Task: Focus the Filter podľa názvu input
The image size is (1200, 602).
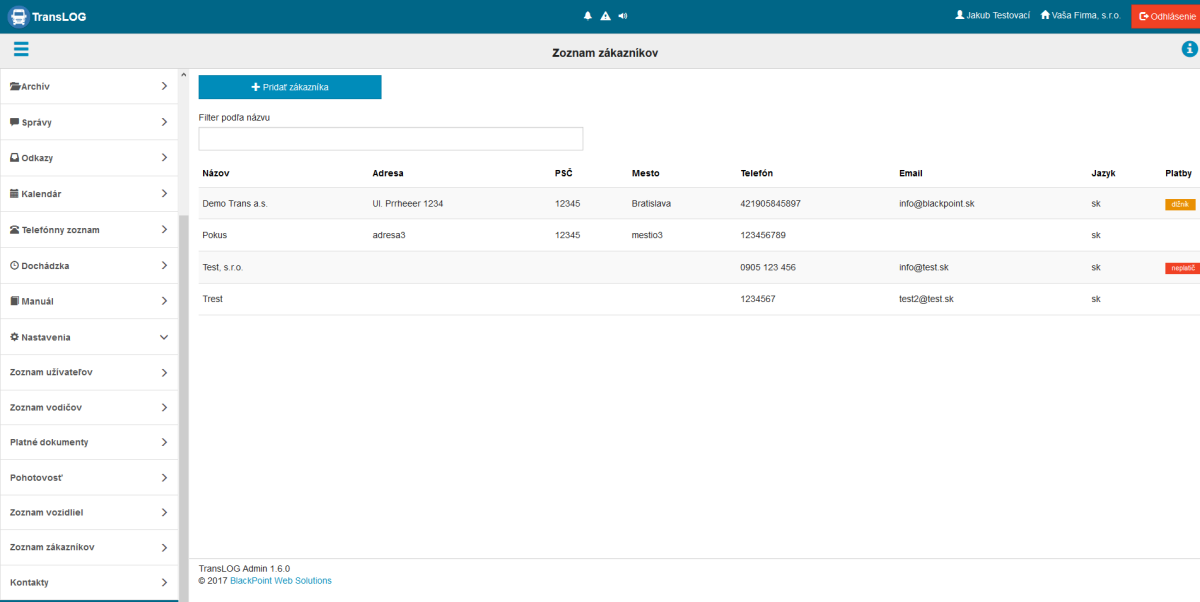Action: [x=390, y=139]
